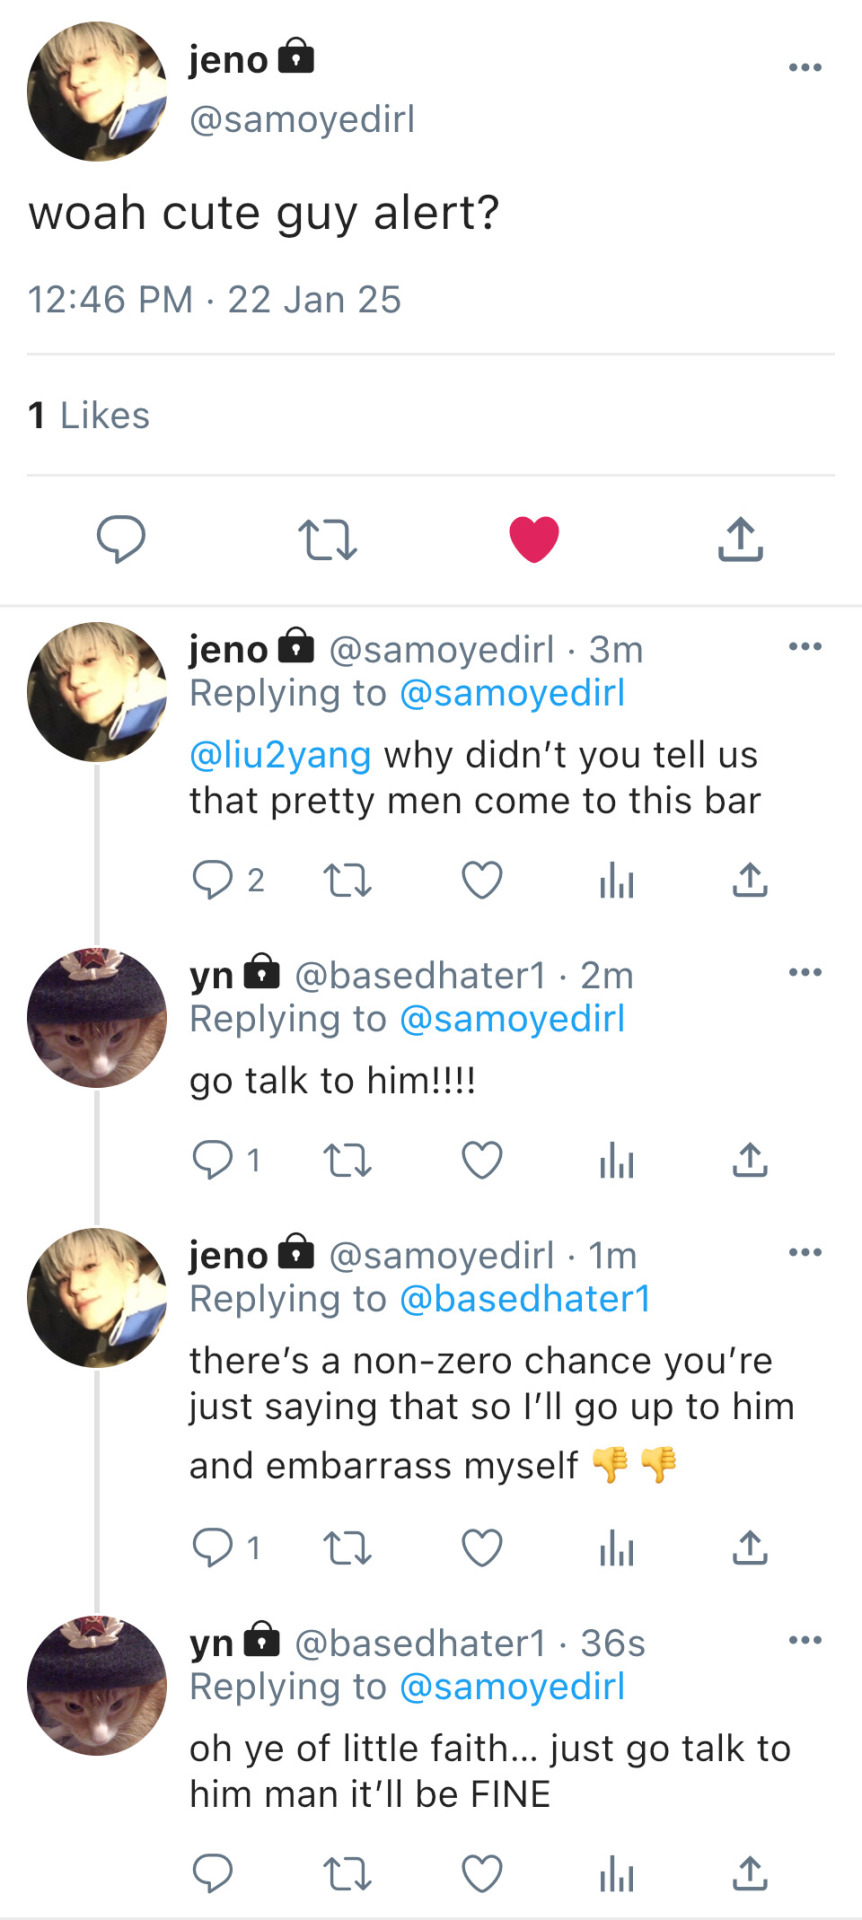Screen dimensions: 862x1920
Task: Open more options on the main tweet
Action: point(805,68)
